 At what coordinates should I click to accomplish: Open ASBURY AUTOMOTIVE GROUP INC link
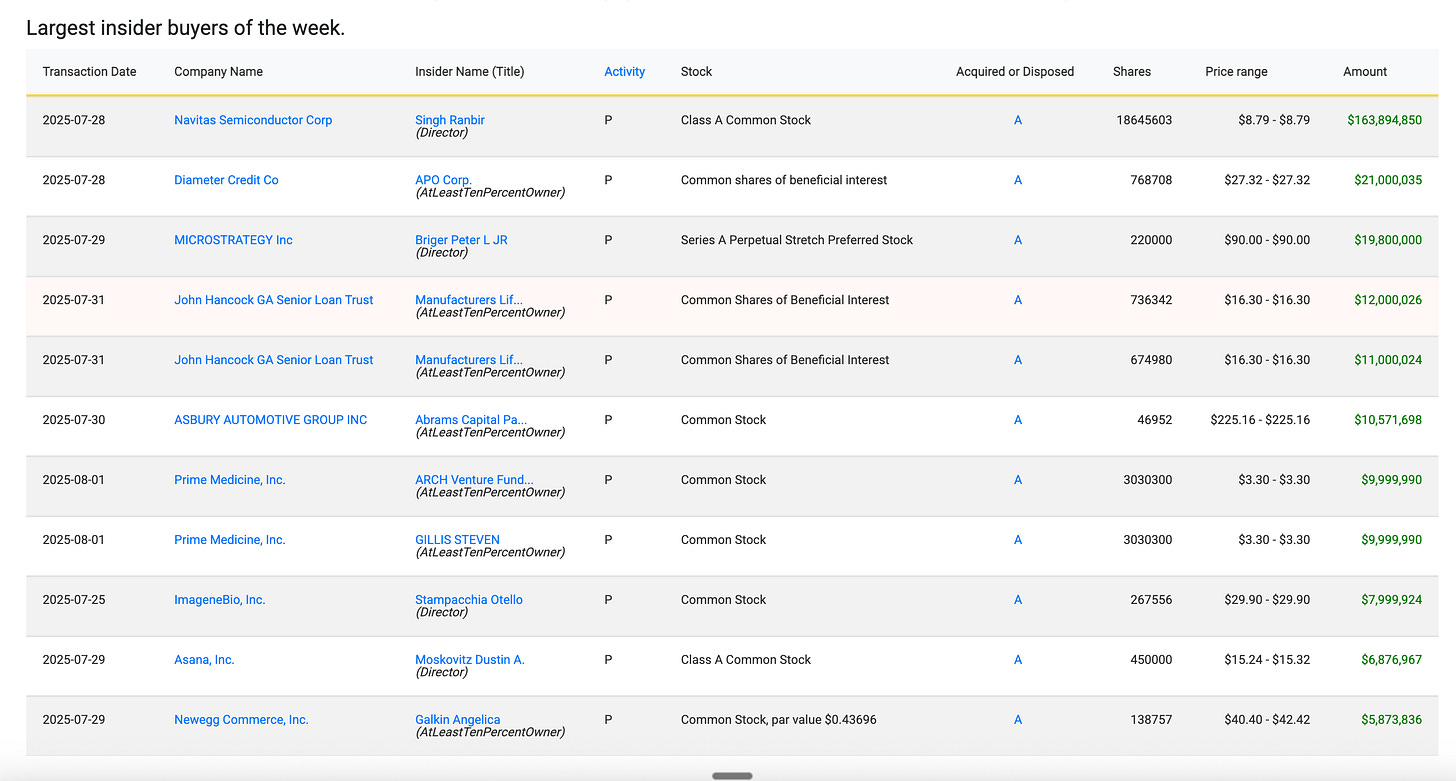tap(270, 420)
